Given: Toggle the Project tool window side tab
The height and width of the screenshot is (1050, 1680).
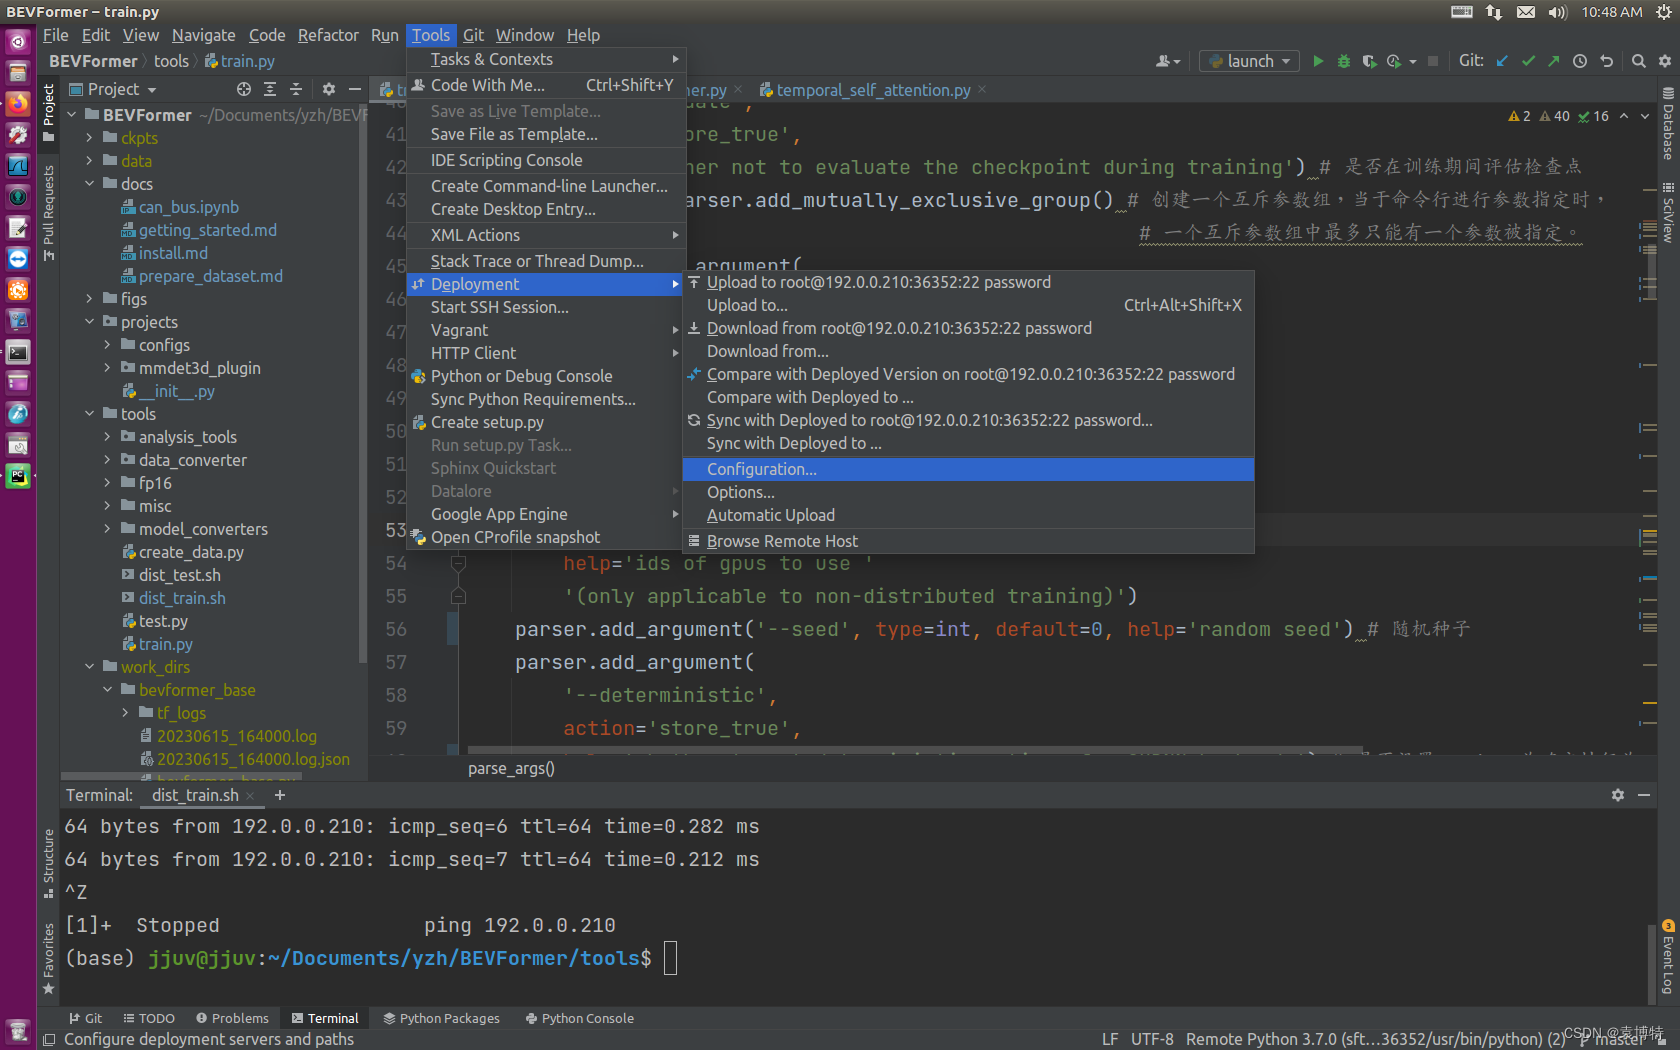Looking at the screenshot, I should coord(48,113).
